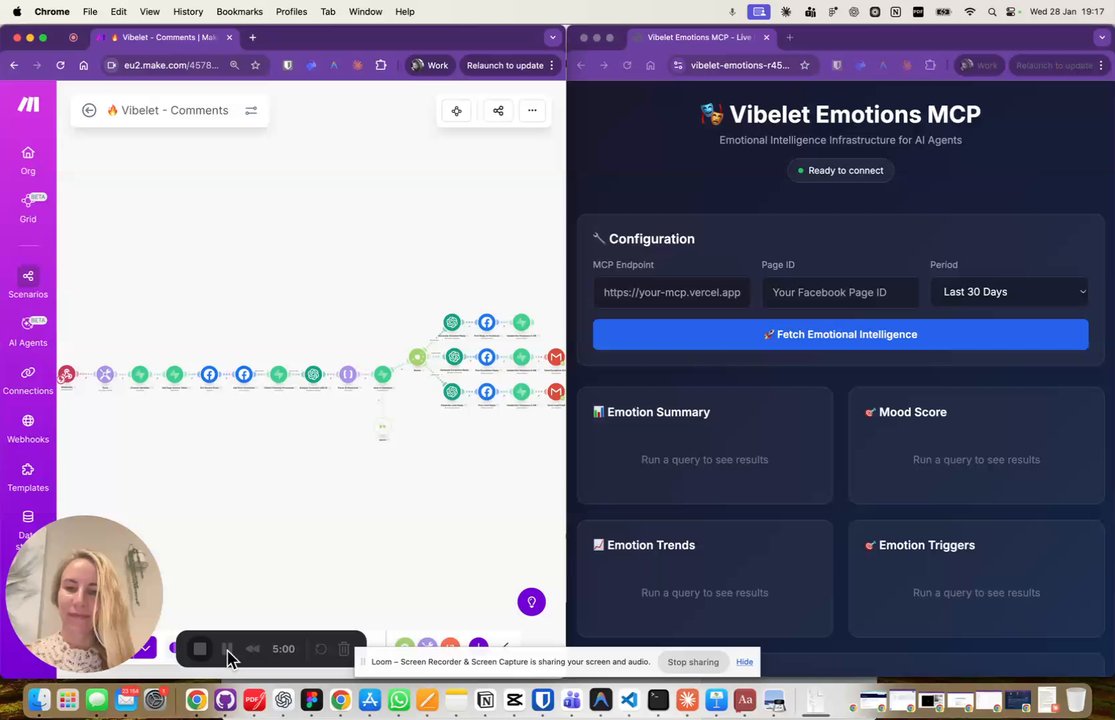The image size is (1115, 720).
Task: Open Spotlight search in the menu bar
Action: [991, 11]
